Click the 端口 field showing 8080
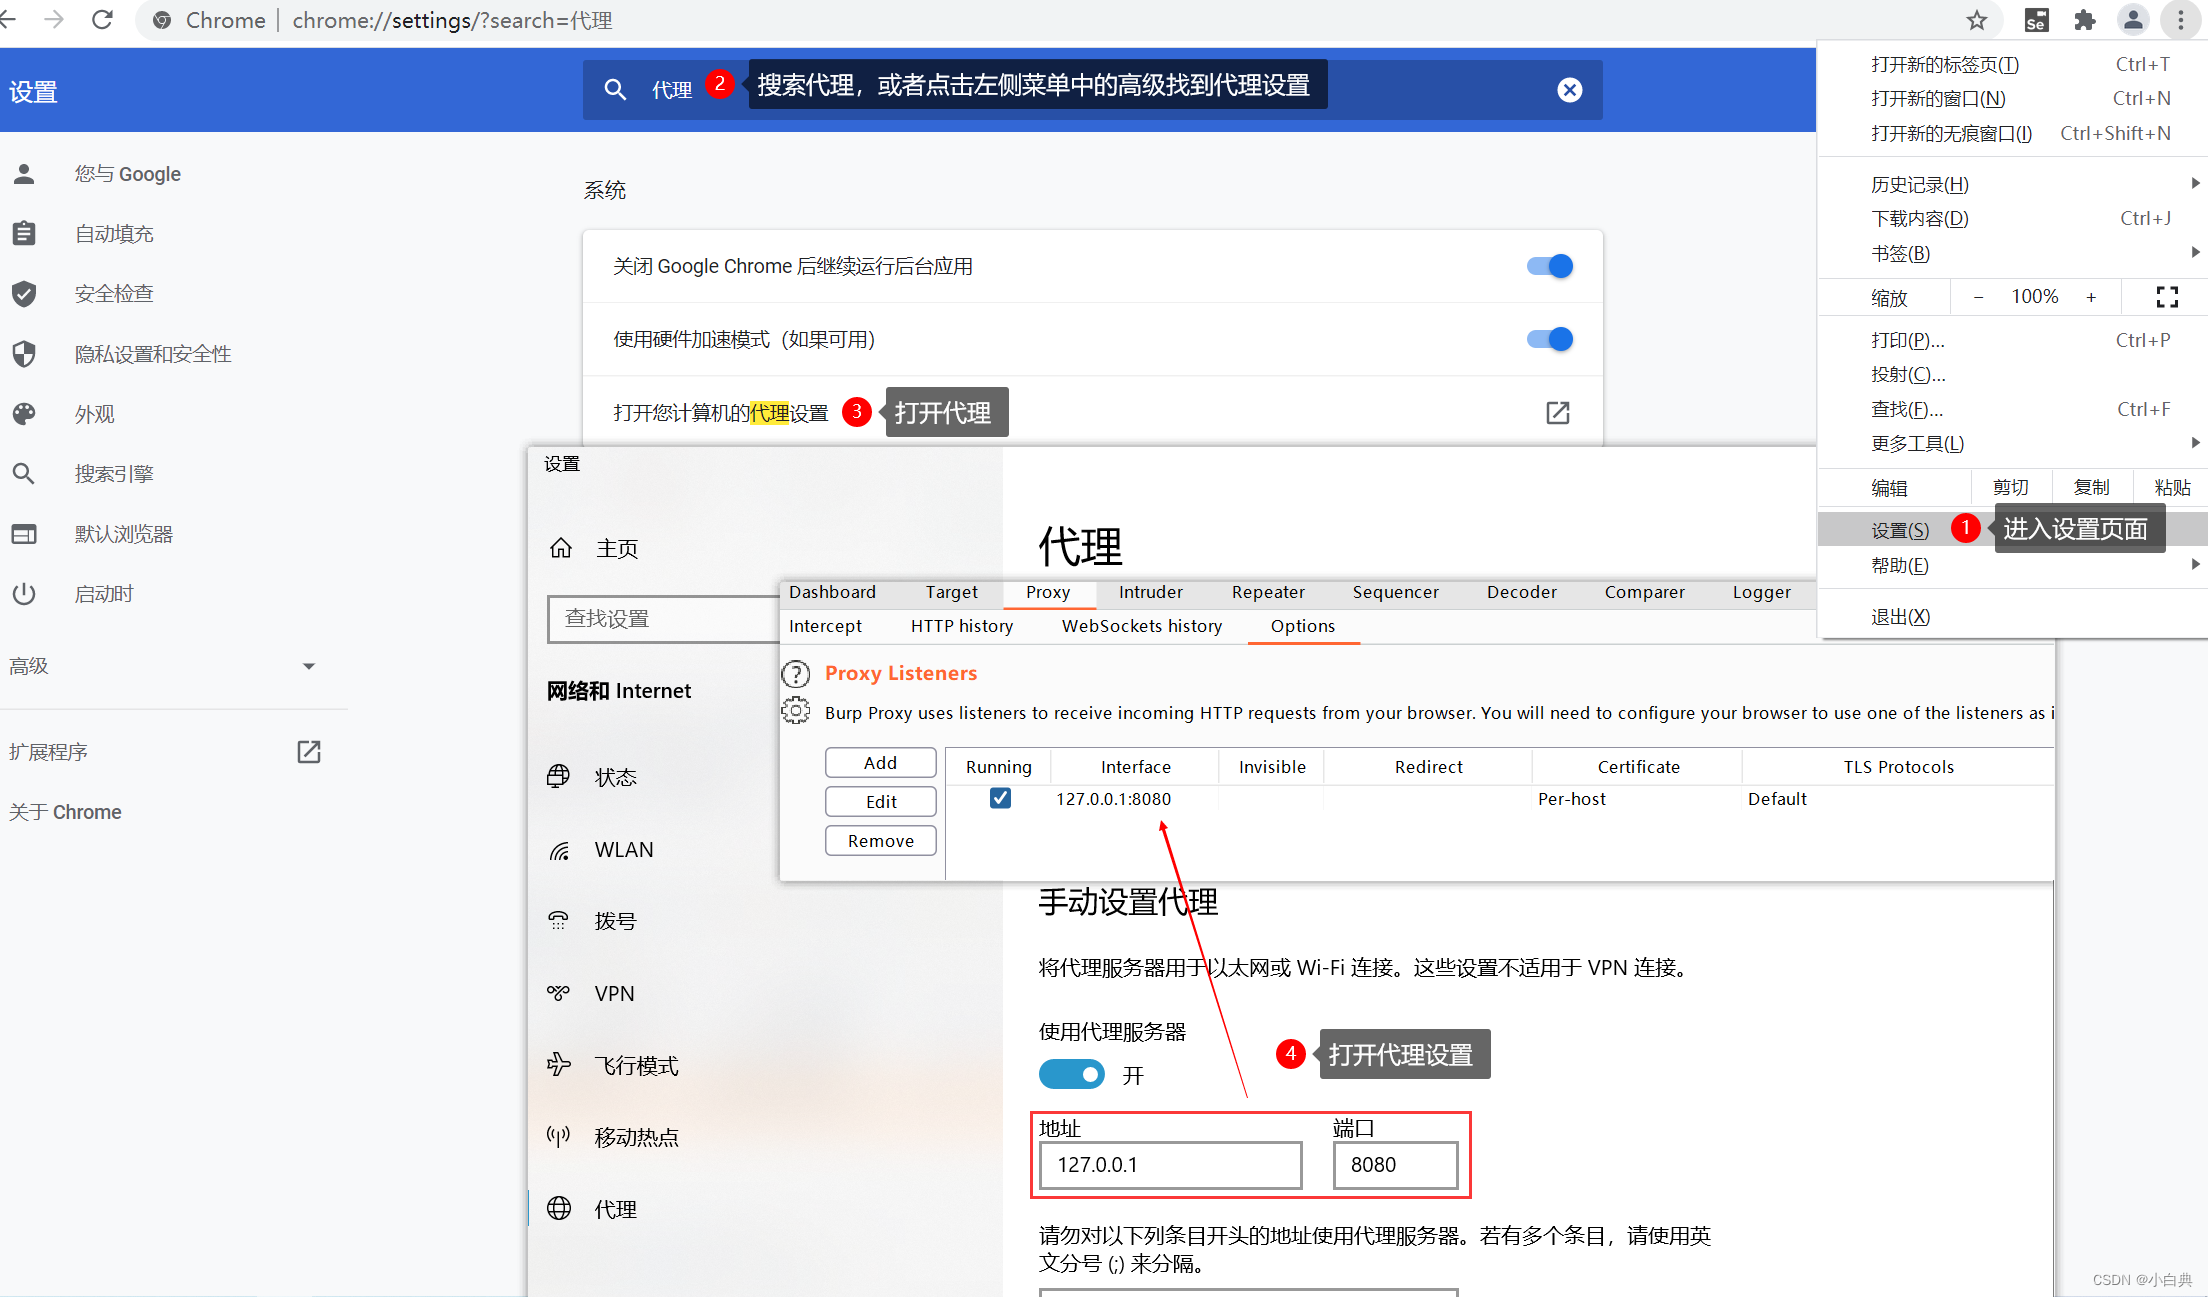 pos(1394,1164)
